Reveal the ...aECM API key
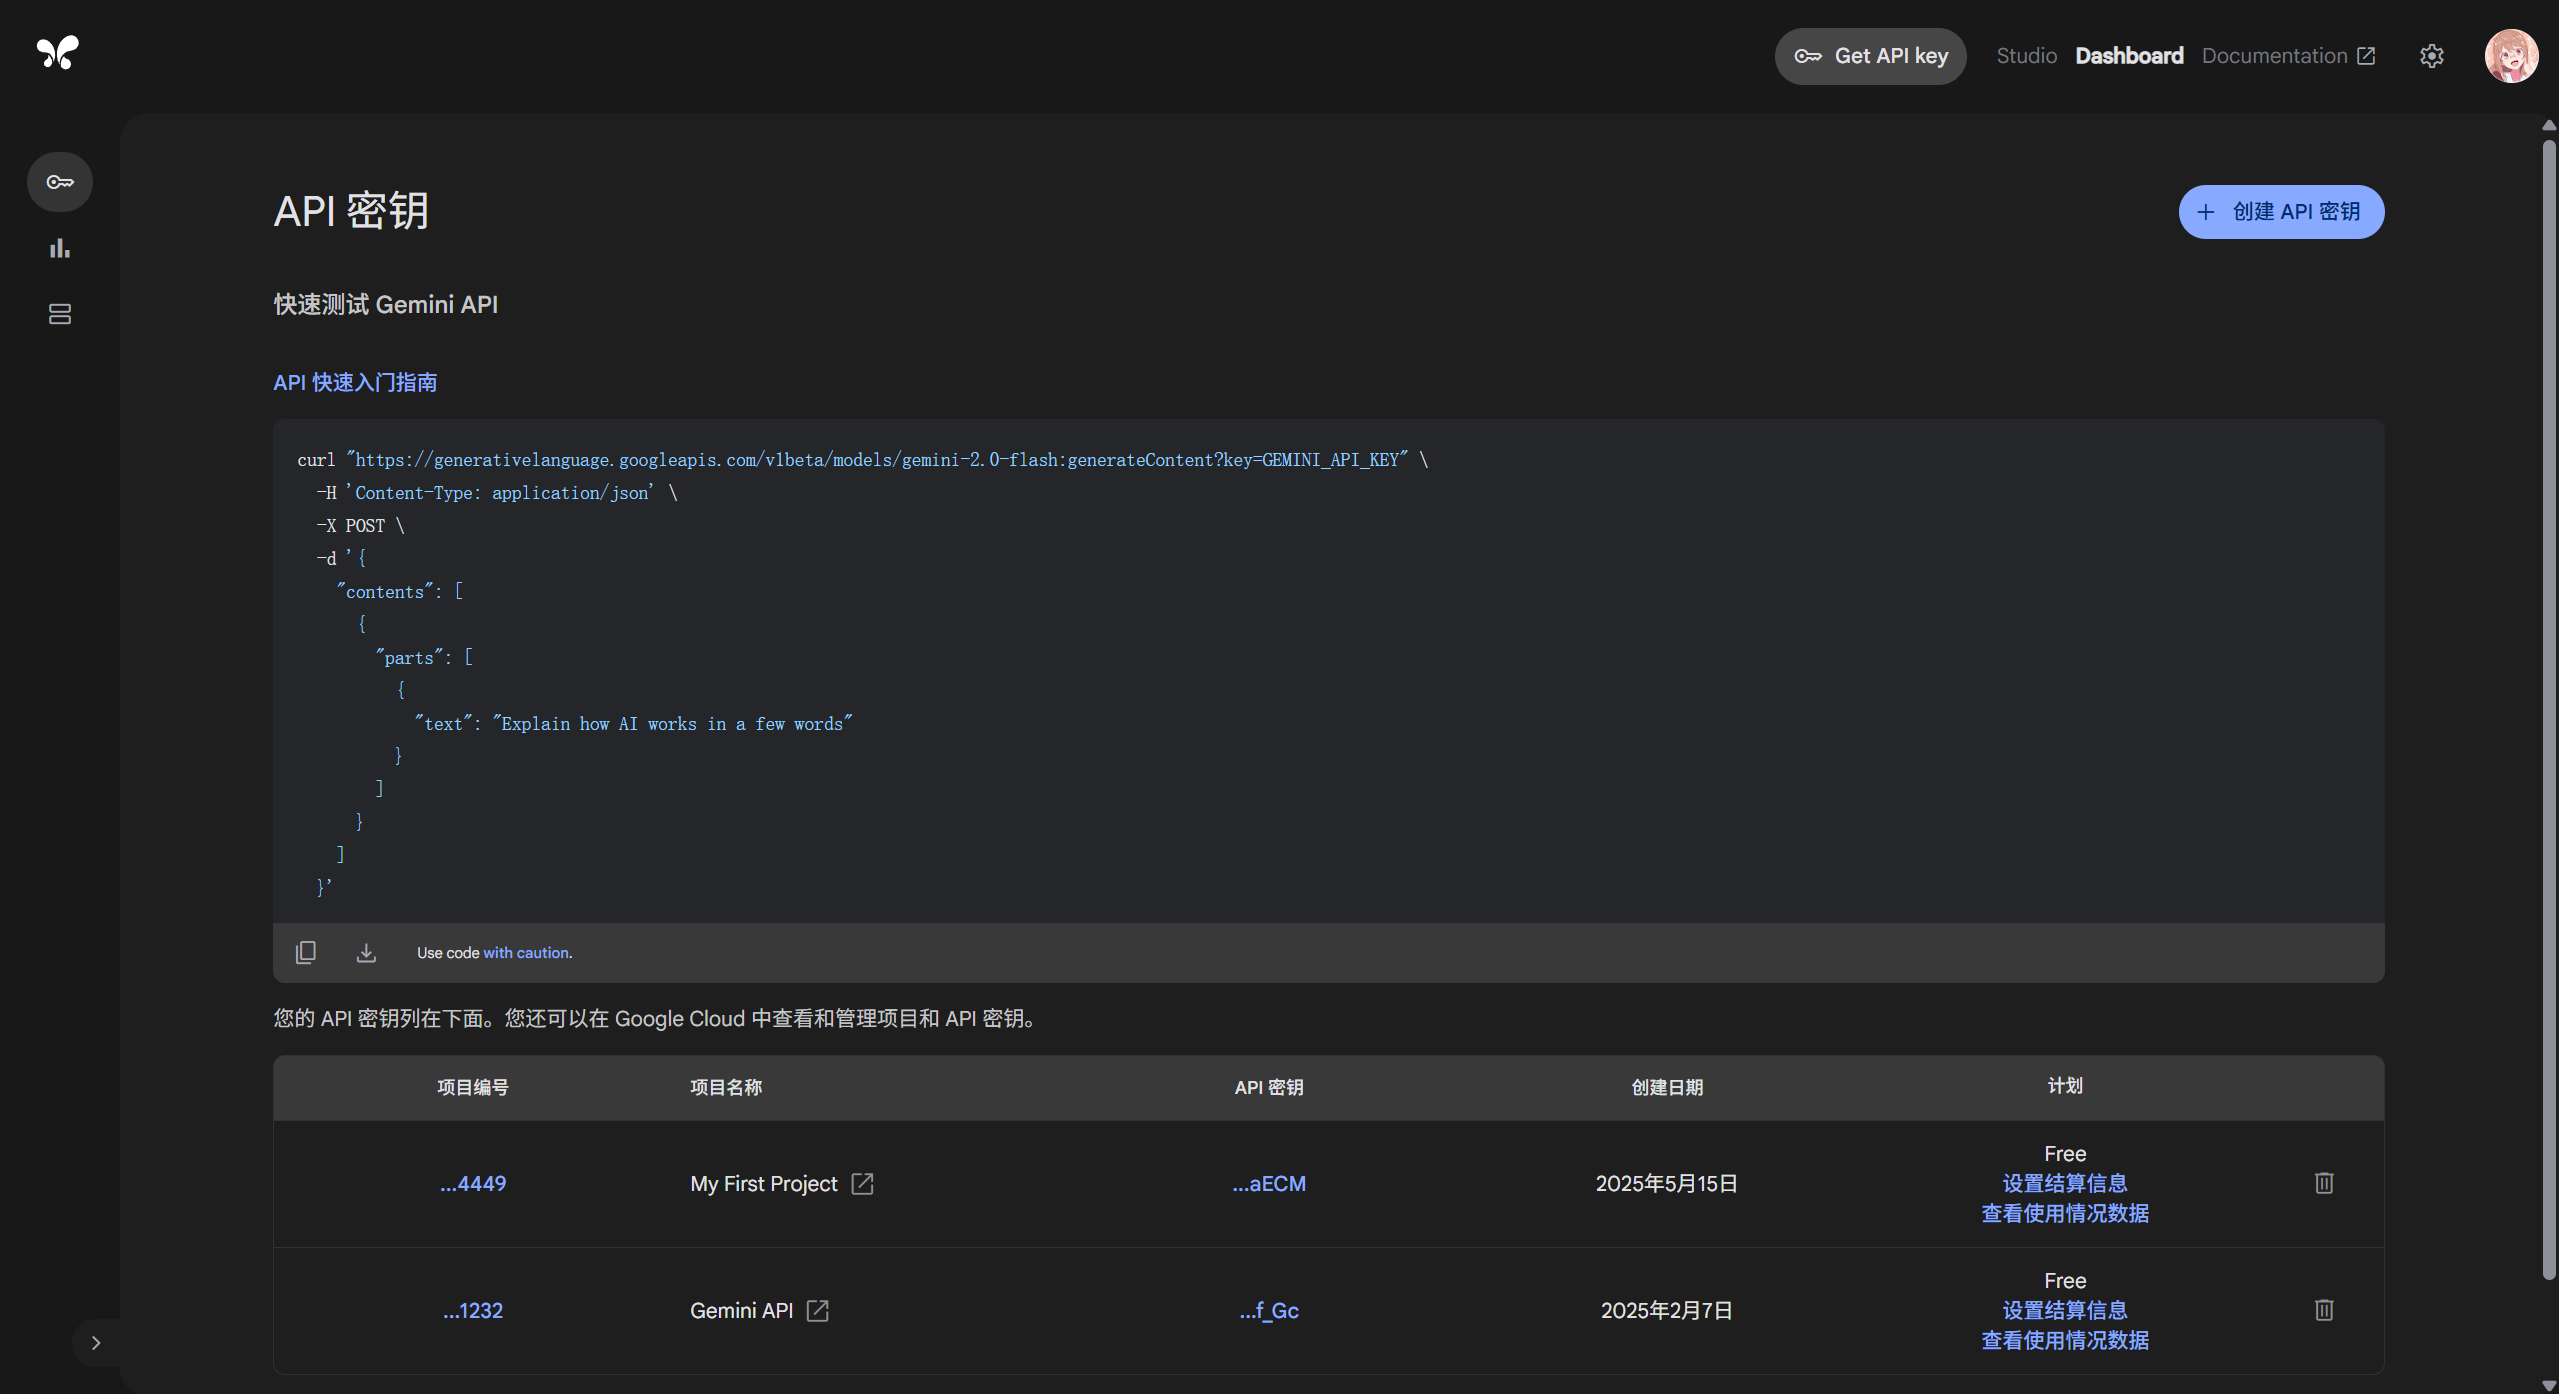2559x1394 pixels. click(1268, 1184)
